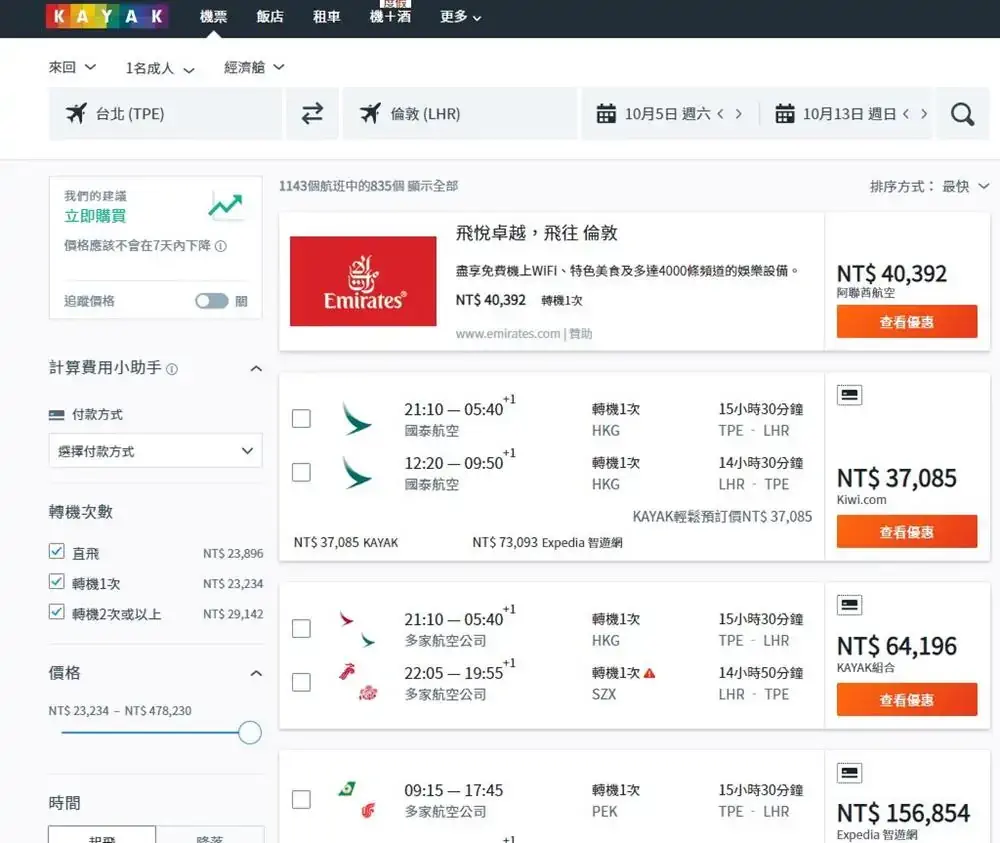
Task: Collapse the 計算費用小助手 section
Action: (256, 369)
